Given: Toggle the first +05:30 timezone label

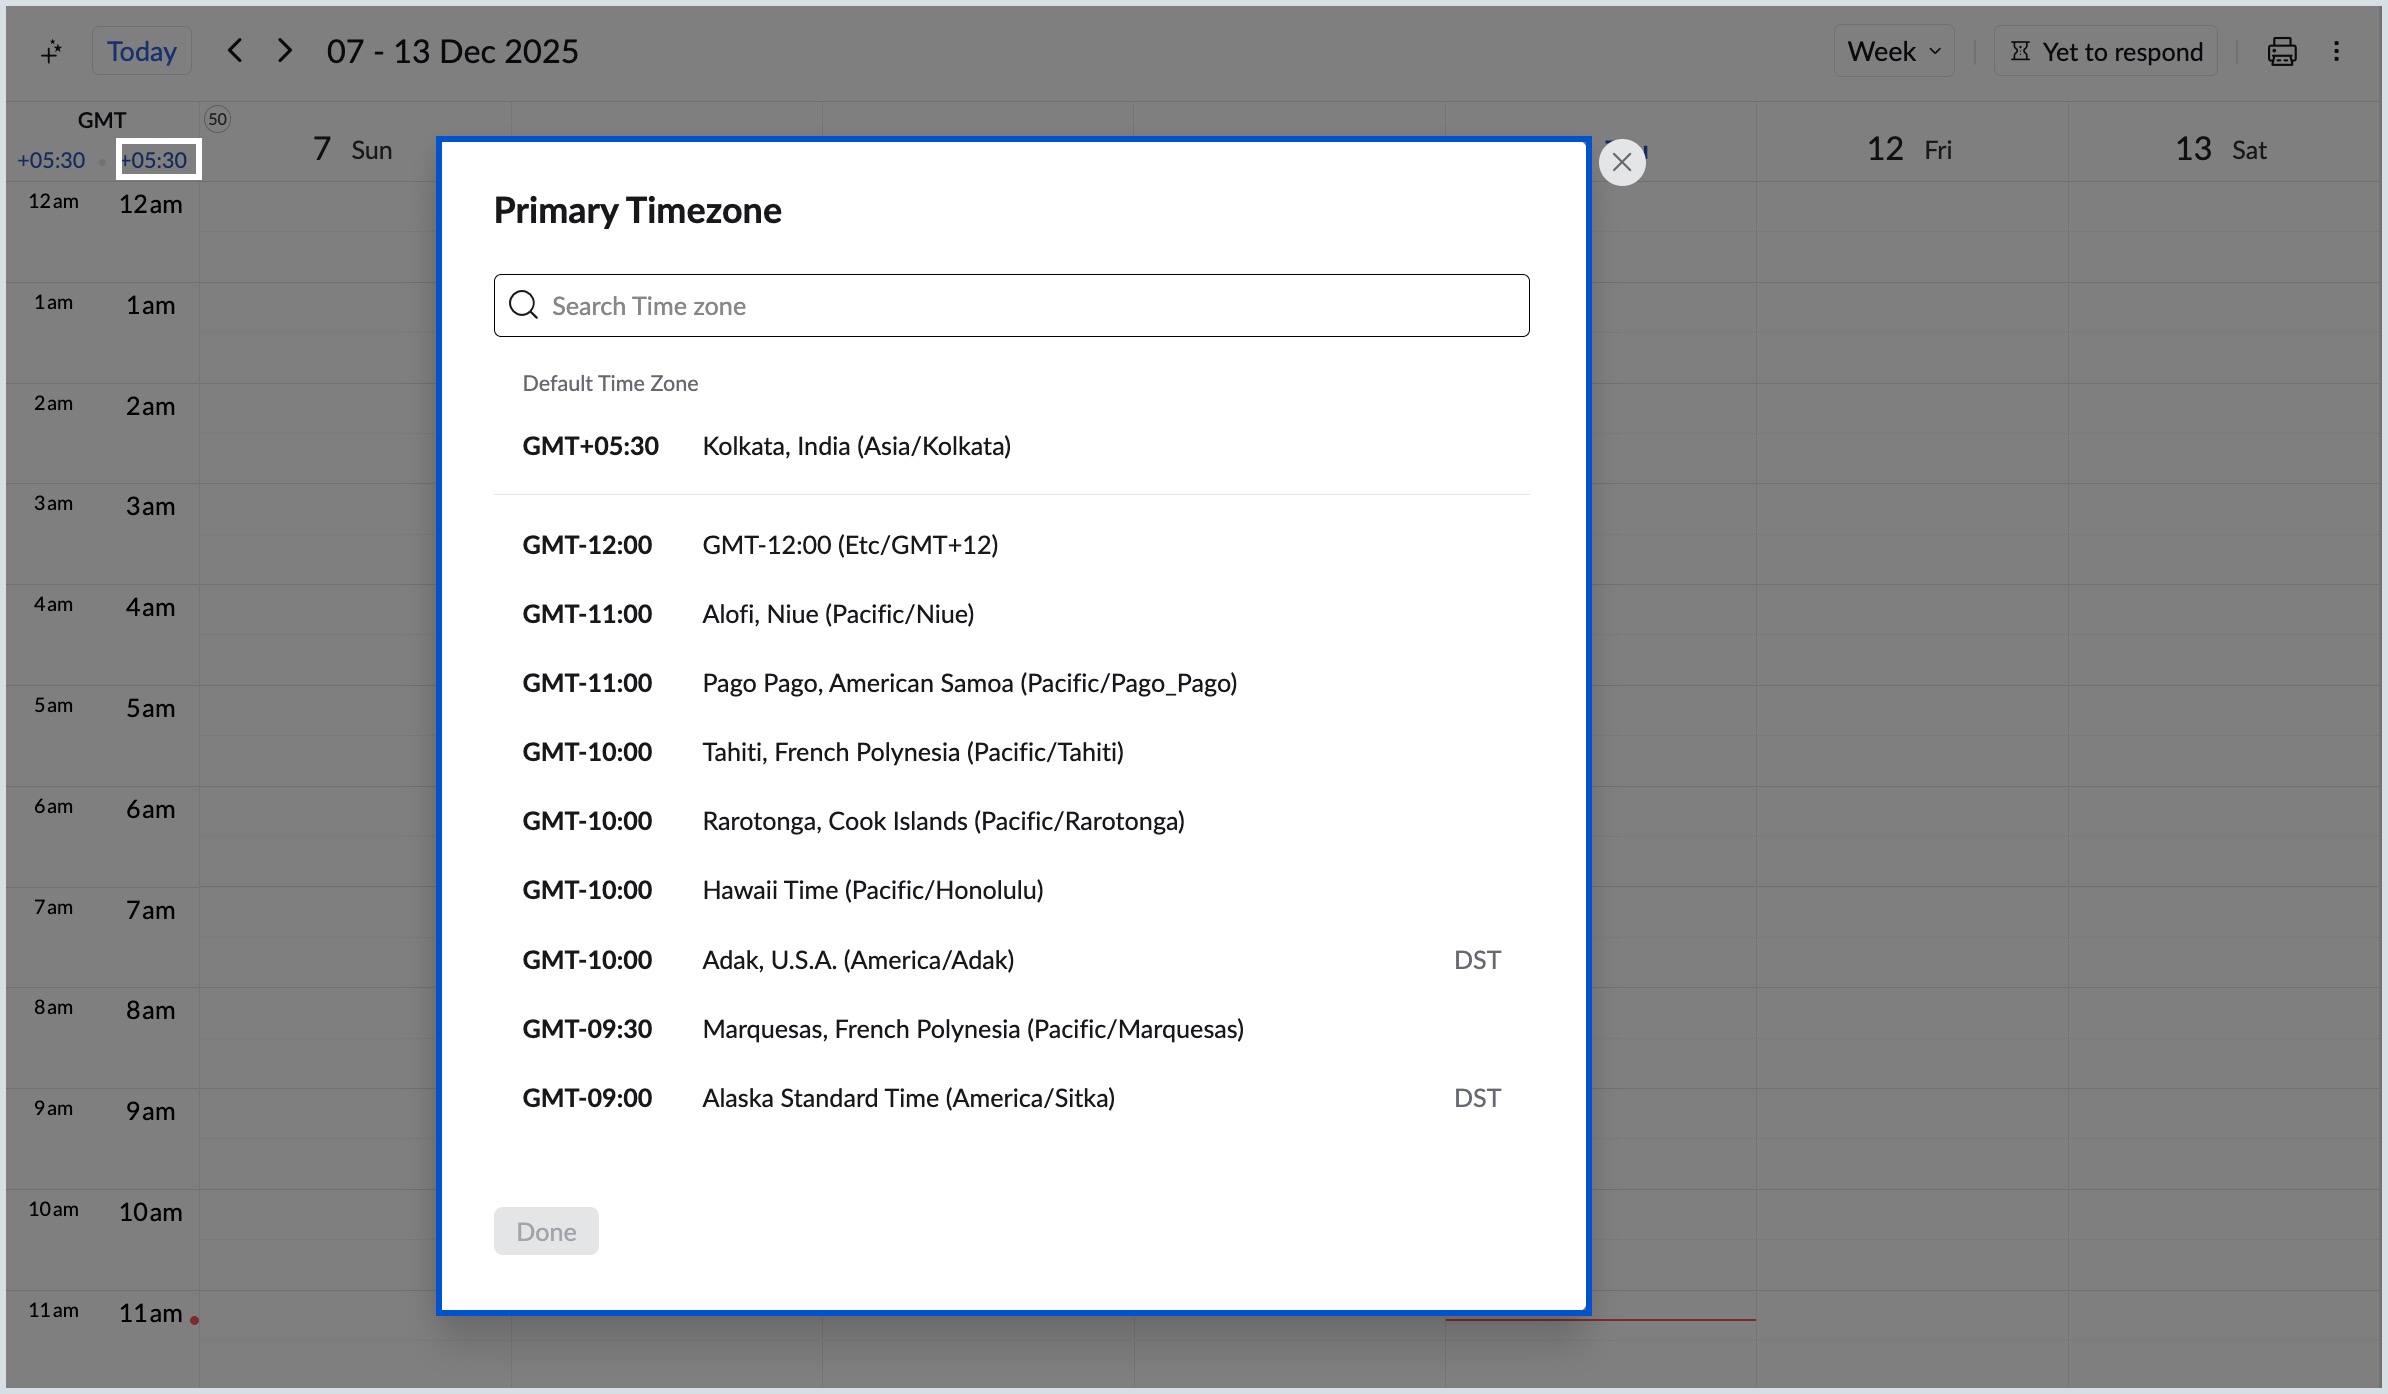Looking at the screenshot, I should [51, 159].
